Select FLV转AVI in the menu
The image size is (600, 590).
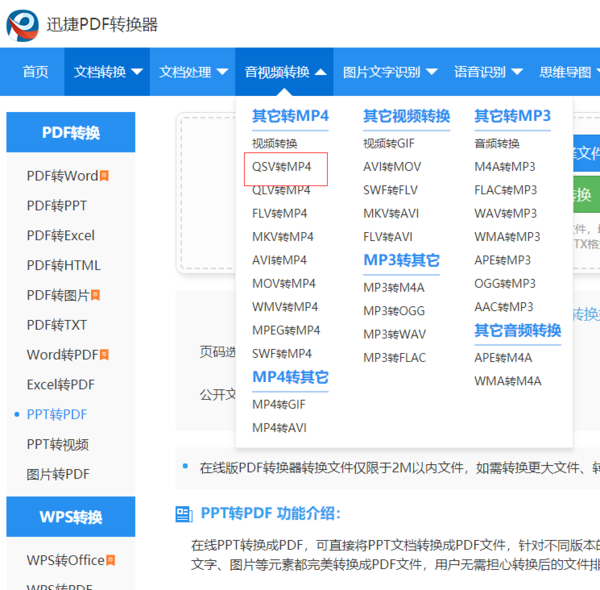[388, 237]
